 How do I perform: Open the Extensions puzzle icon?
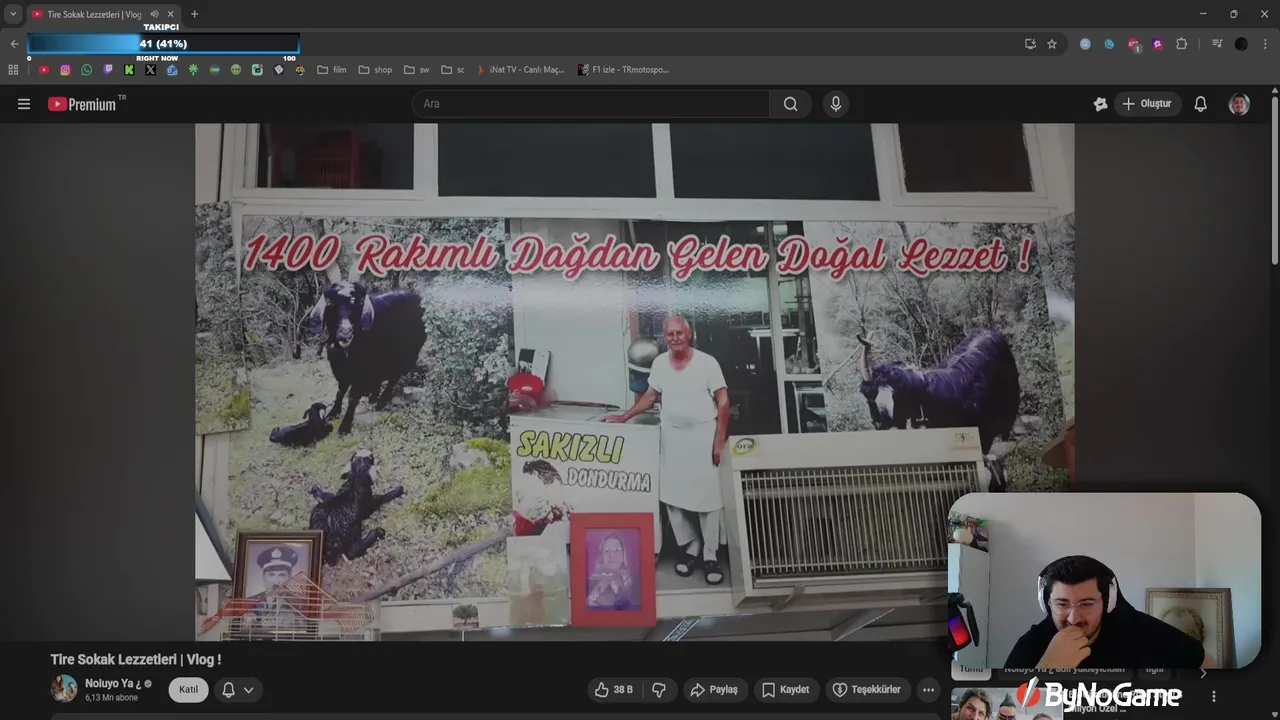coord(1181,44)
